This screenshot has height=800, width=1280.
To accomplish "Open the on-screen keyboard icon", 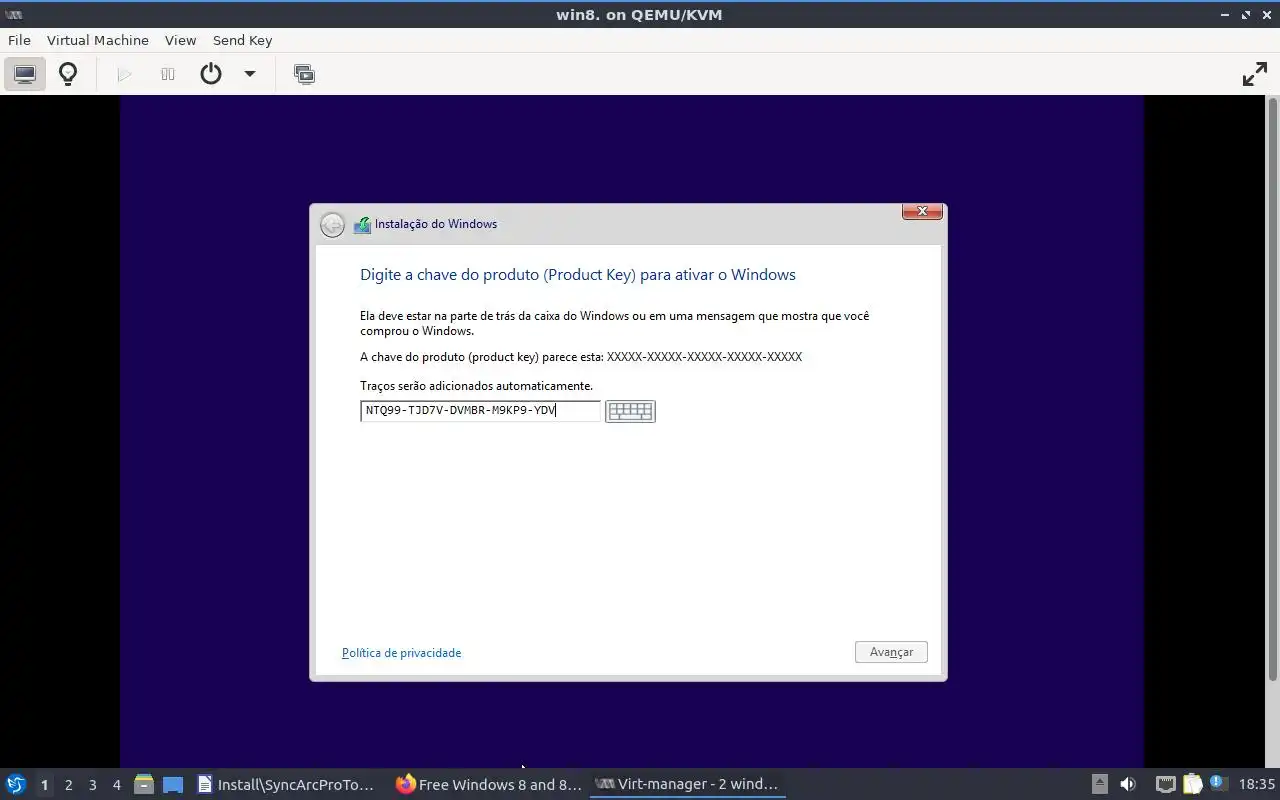I will click(x=630, y=411).
